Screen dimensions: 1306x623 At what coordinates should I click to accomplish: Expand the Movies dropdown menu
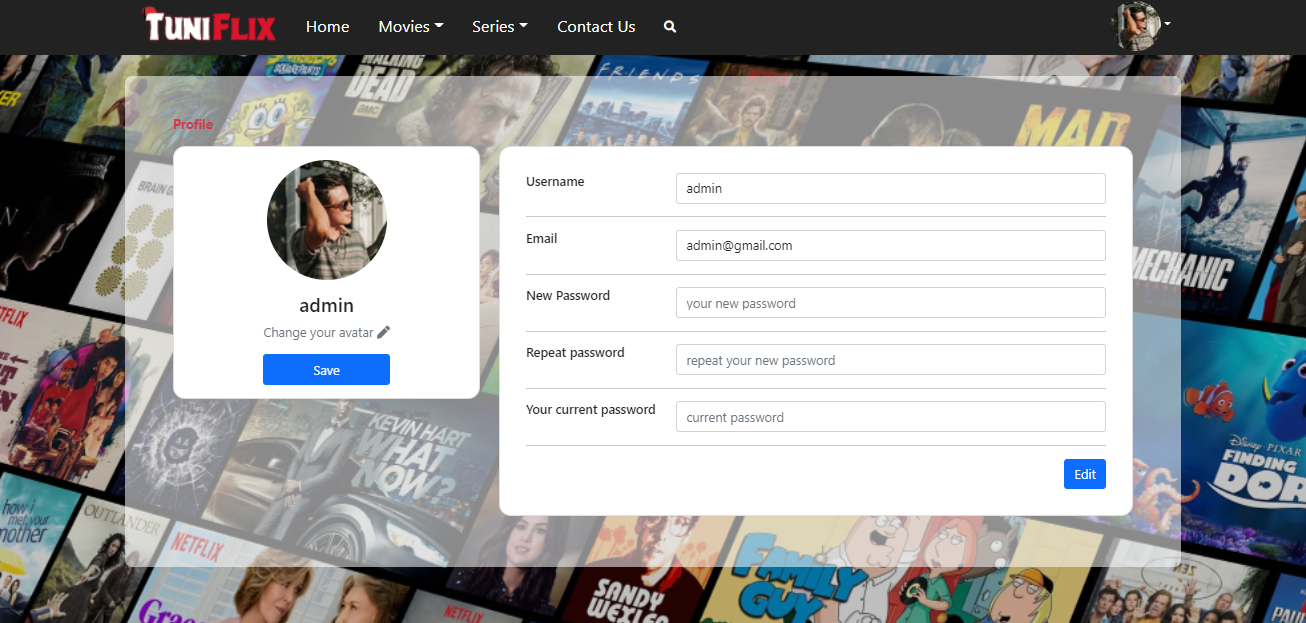point(410,27)
